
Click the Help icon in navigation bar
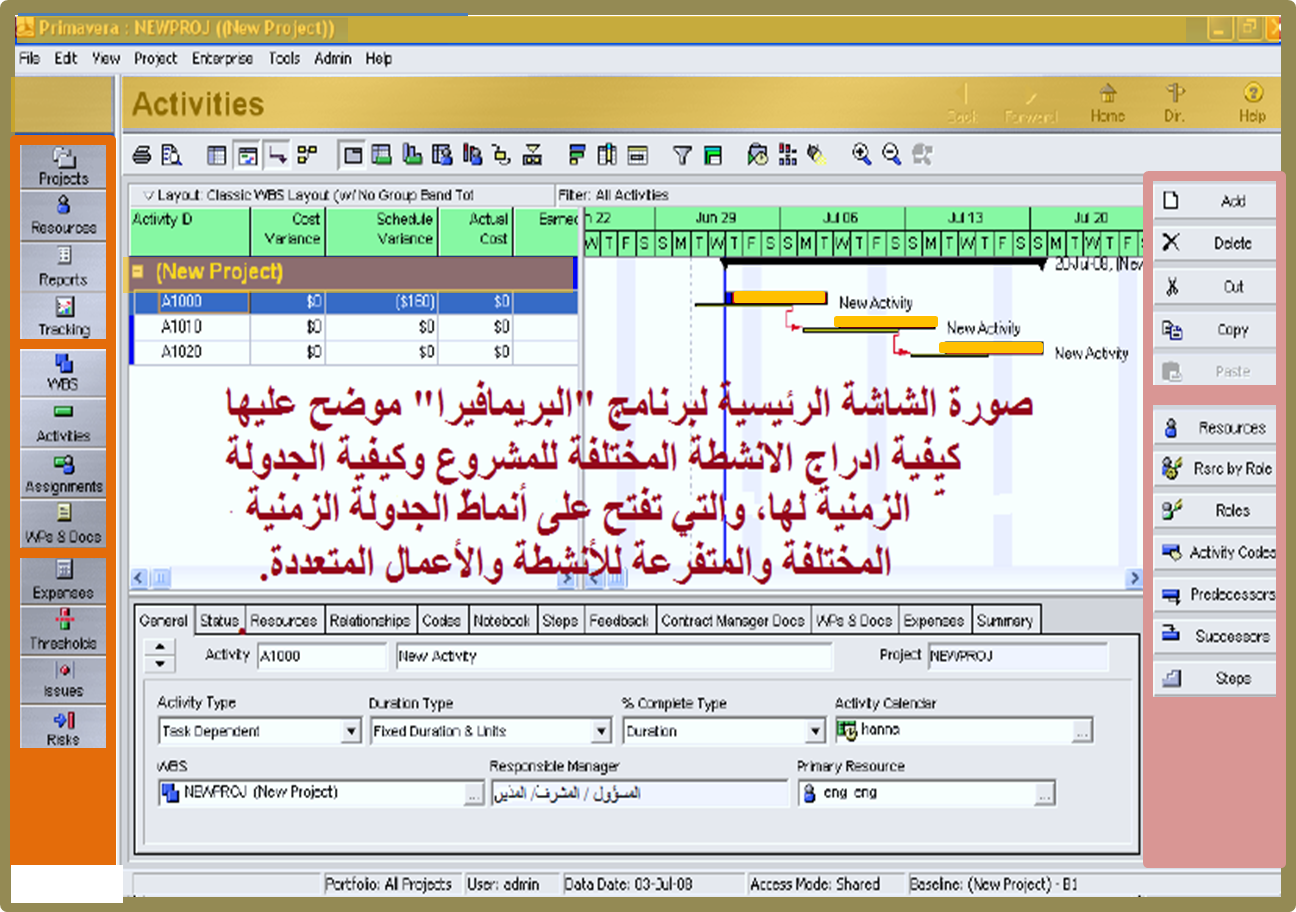(x=1252, y=104)
